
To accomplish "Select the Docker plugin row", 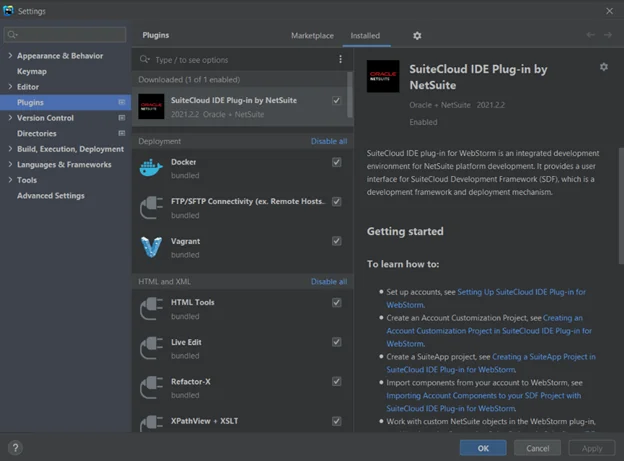I will (242, 168).
